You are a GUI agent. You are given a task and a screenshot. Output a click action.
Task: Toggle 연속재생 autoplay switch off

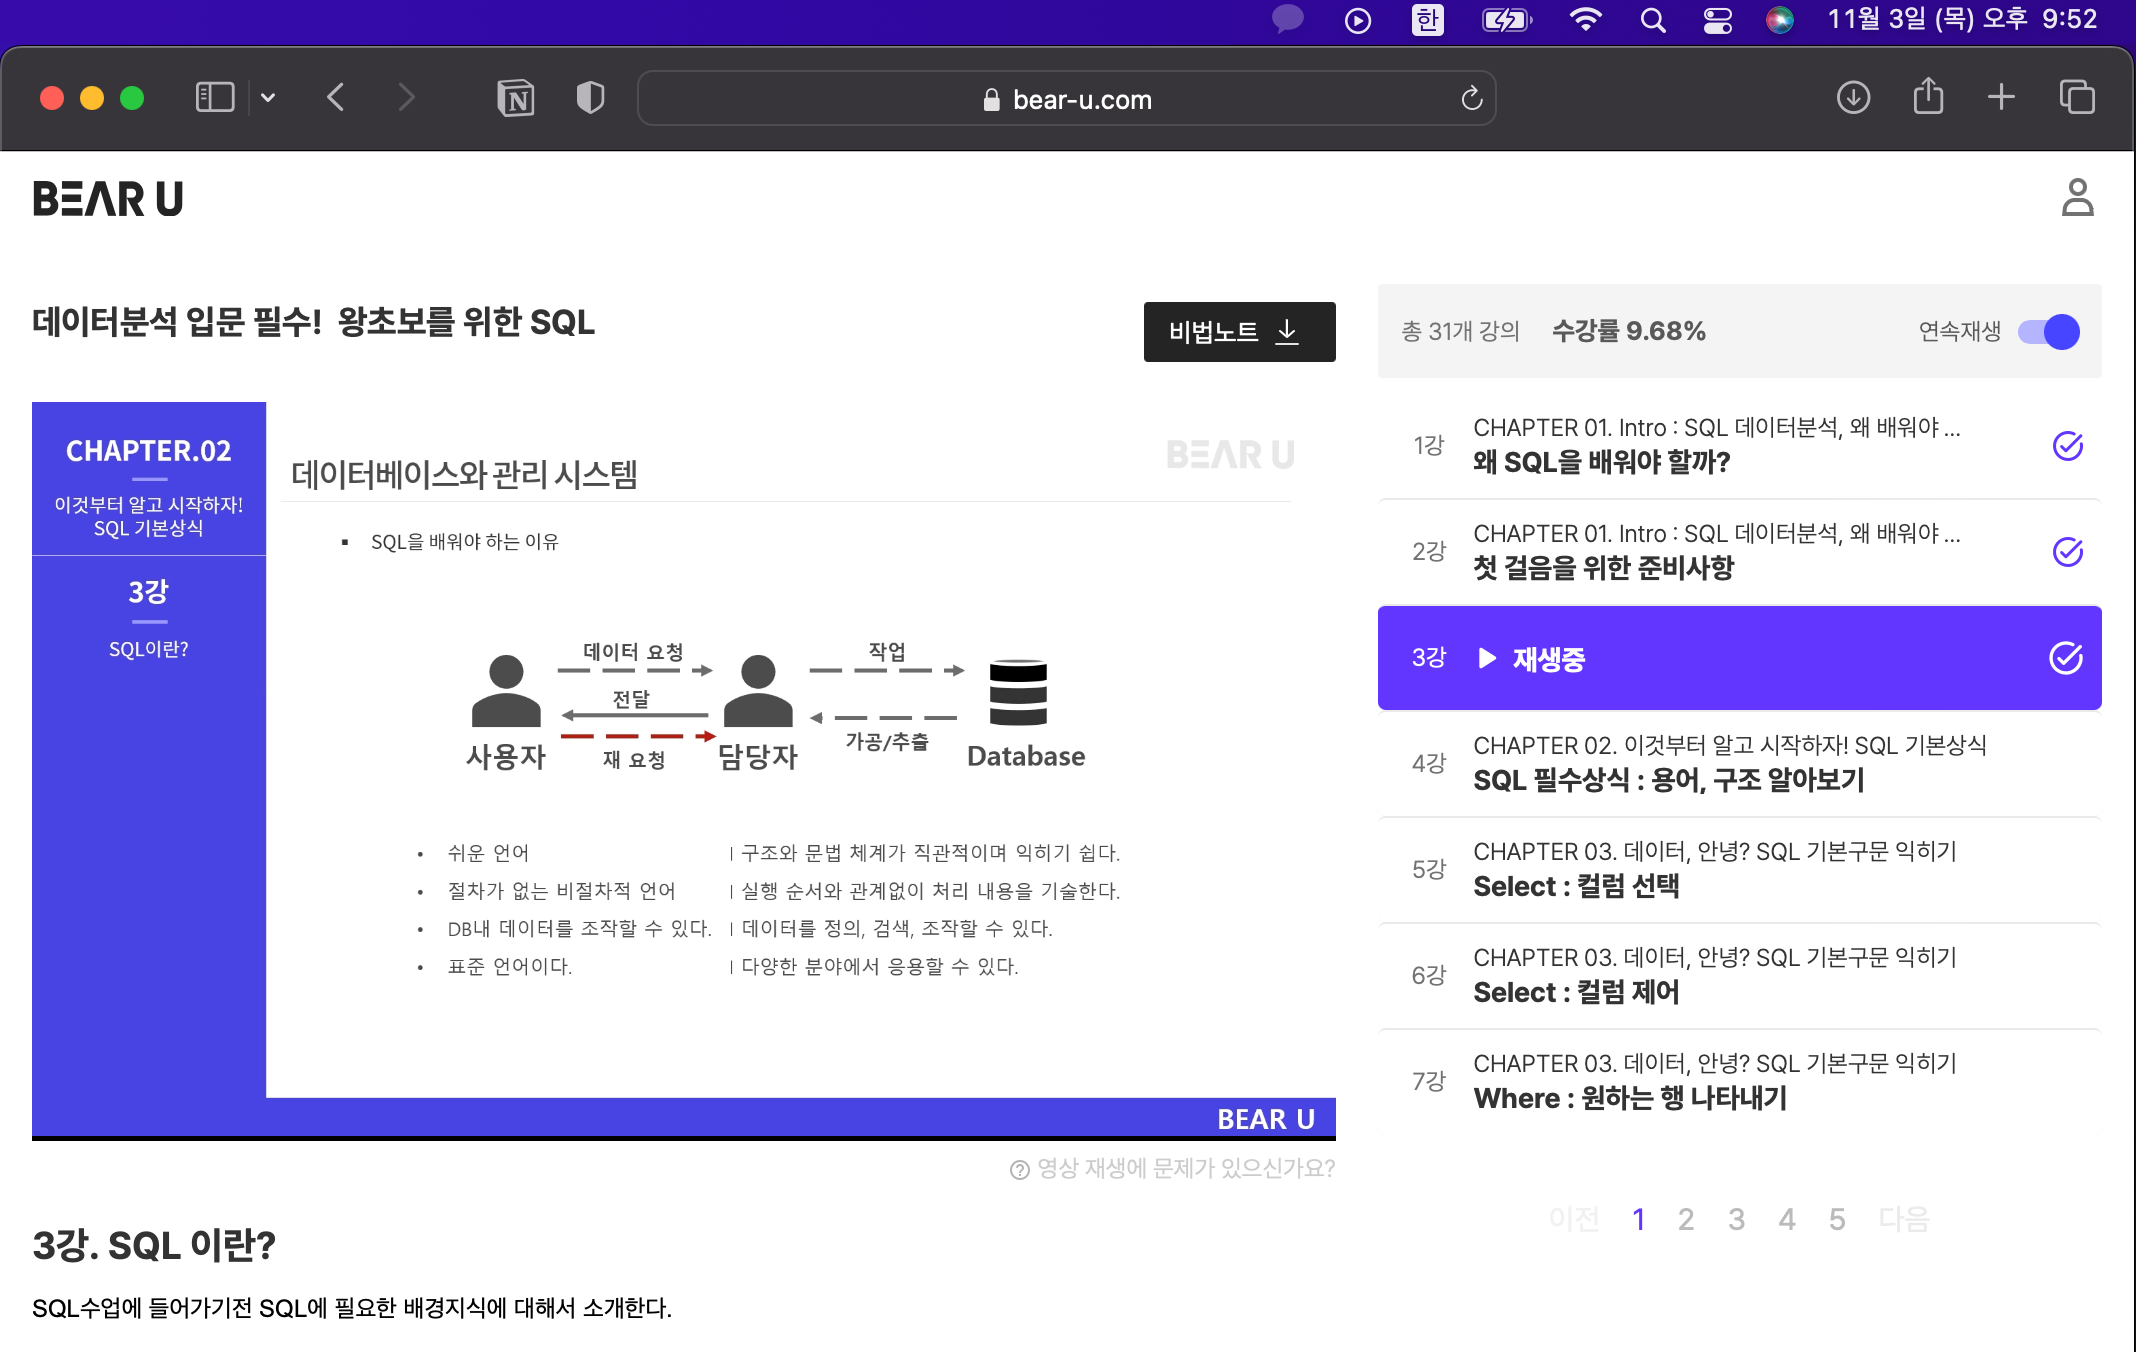tap(2048, 332)
